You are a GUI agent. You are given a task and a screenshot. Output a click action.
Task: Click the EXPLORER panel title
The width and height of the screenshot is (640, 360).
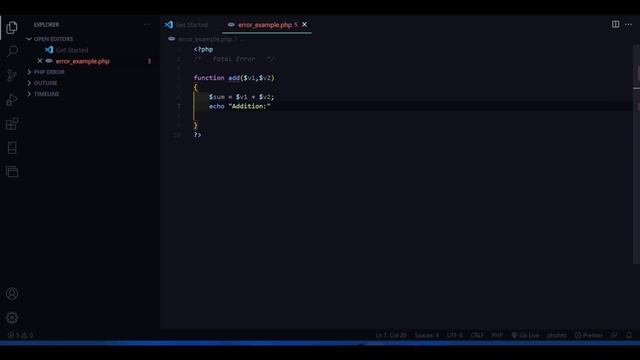46,24
